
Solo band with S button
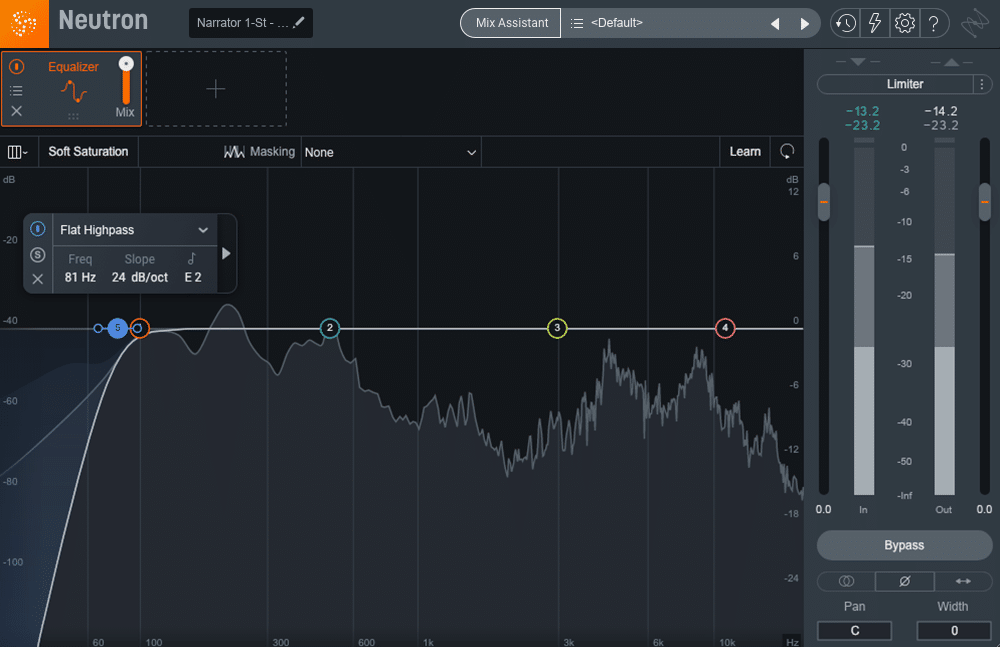tap(38, 255)
